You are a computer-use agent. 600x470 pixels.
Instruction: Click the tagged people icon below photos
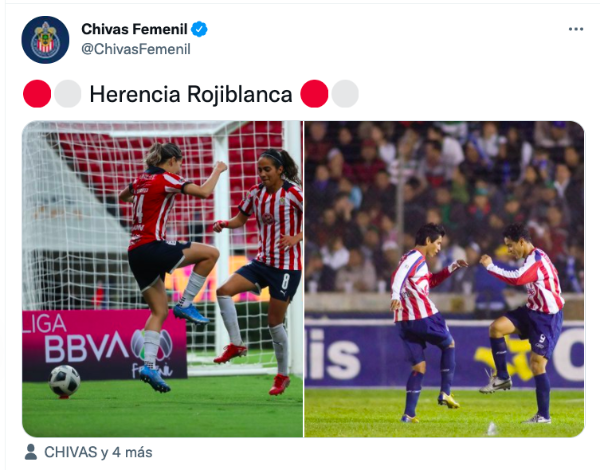point(31,452)
